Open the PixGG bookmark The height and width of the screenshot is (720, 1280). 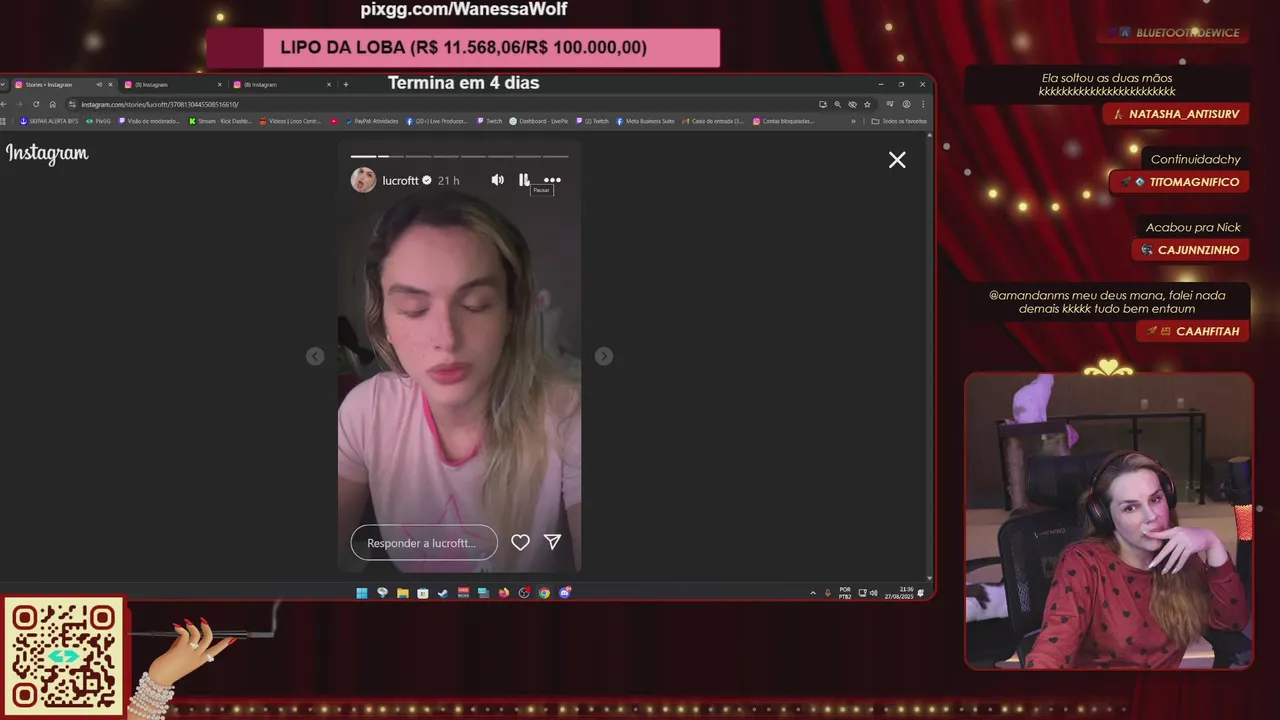[x=98, y=121]
